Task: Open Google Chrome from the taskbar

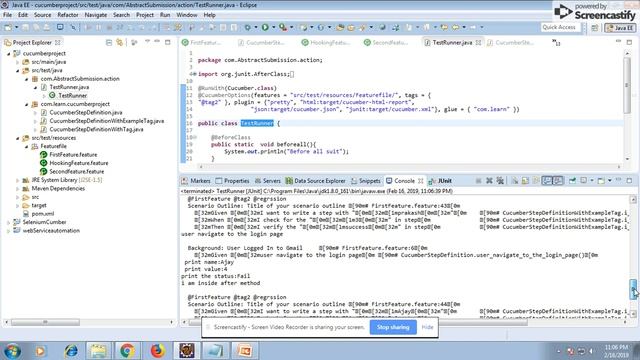Action: coord(127,351)
